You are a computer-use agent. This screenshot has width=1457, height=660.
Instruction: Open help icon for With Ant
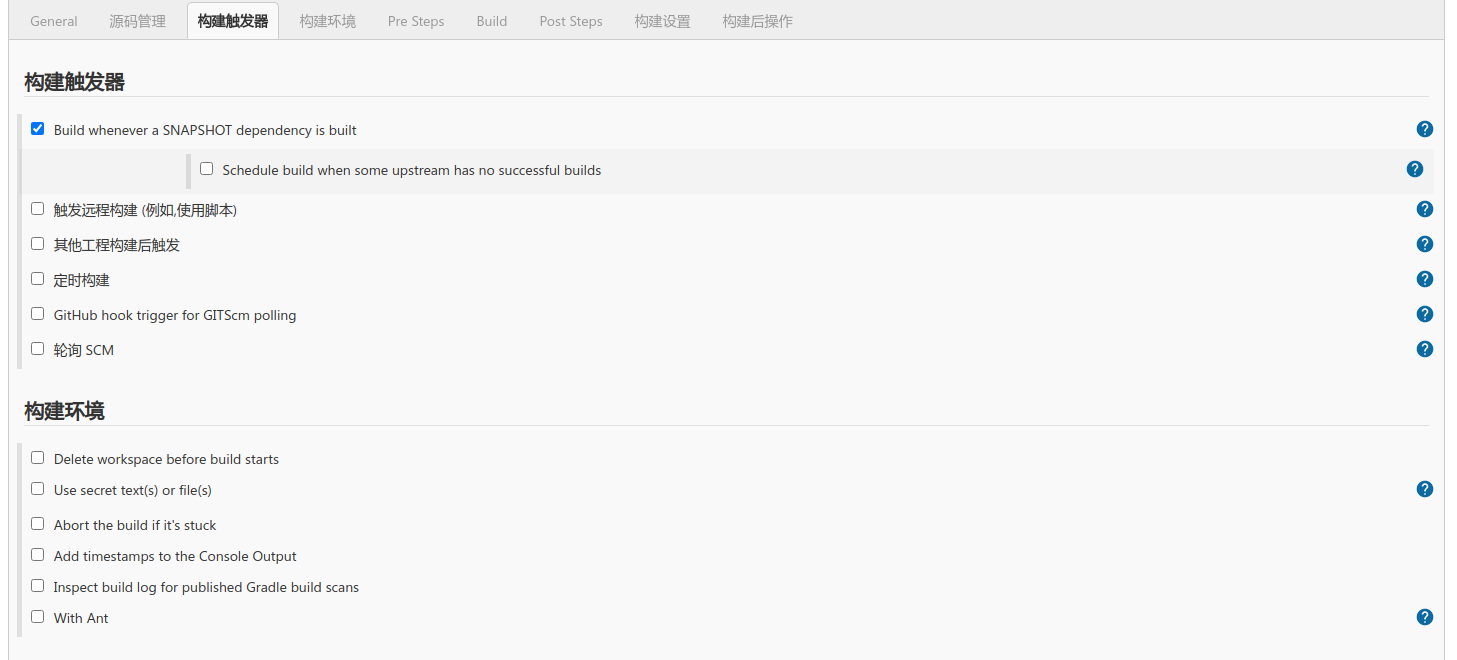coord(1425,617)
